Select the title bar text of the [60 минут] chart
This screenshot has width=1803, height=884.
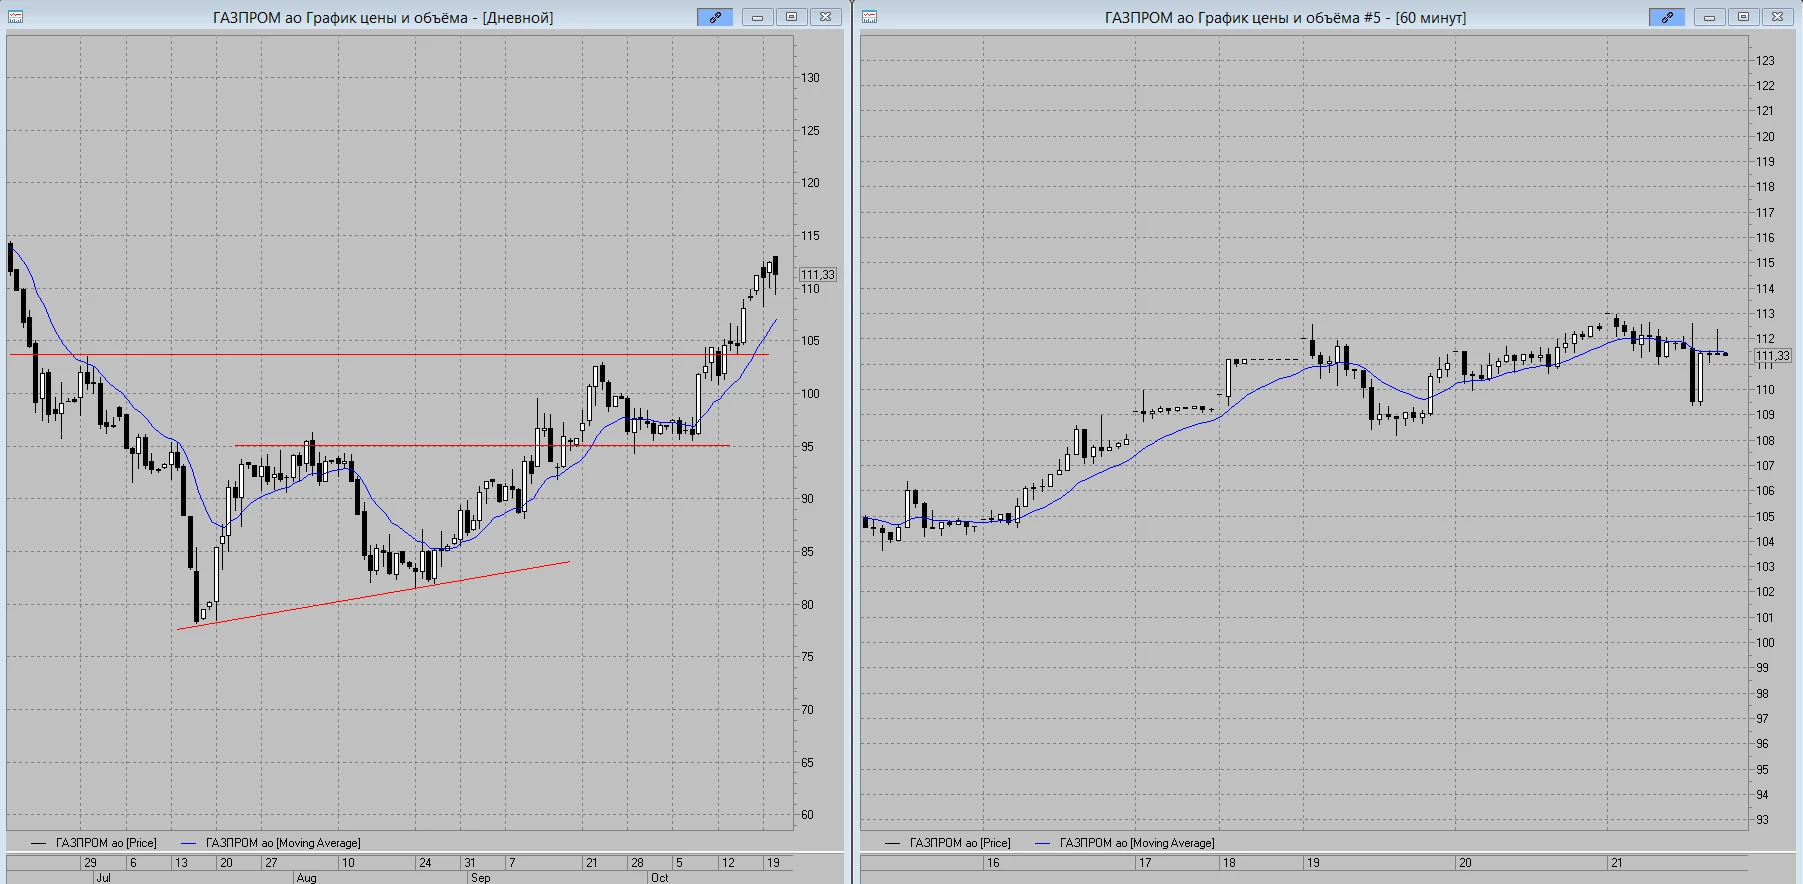coord(1285,18)
